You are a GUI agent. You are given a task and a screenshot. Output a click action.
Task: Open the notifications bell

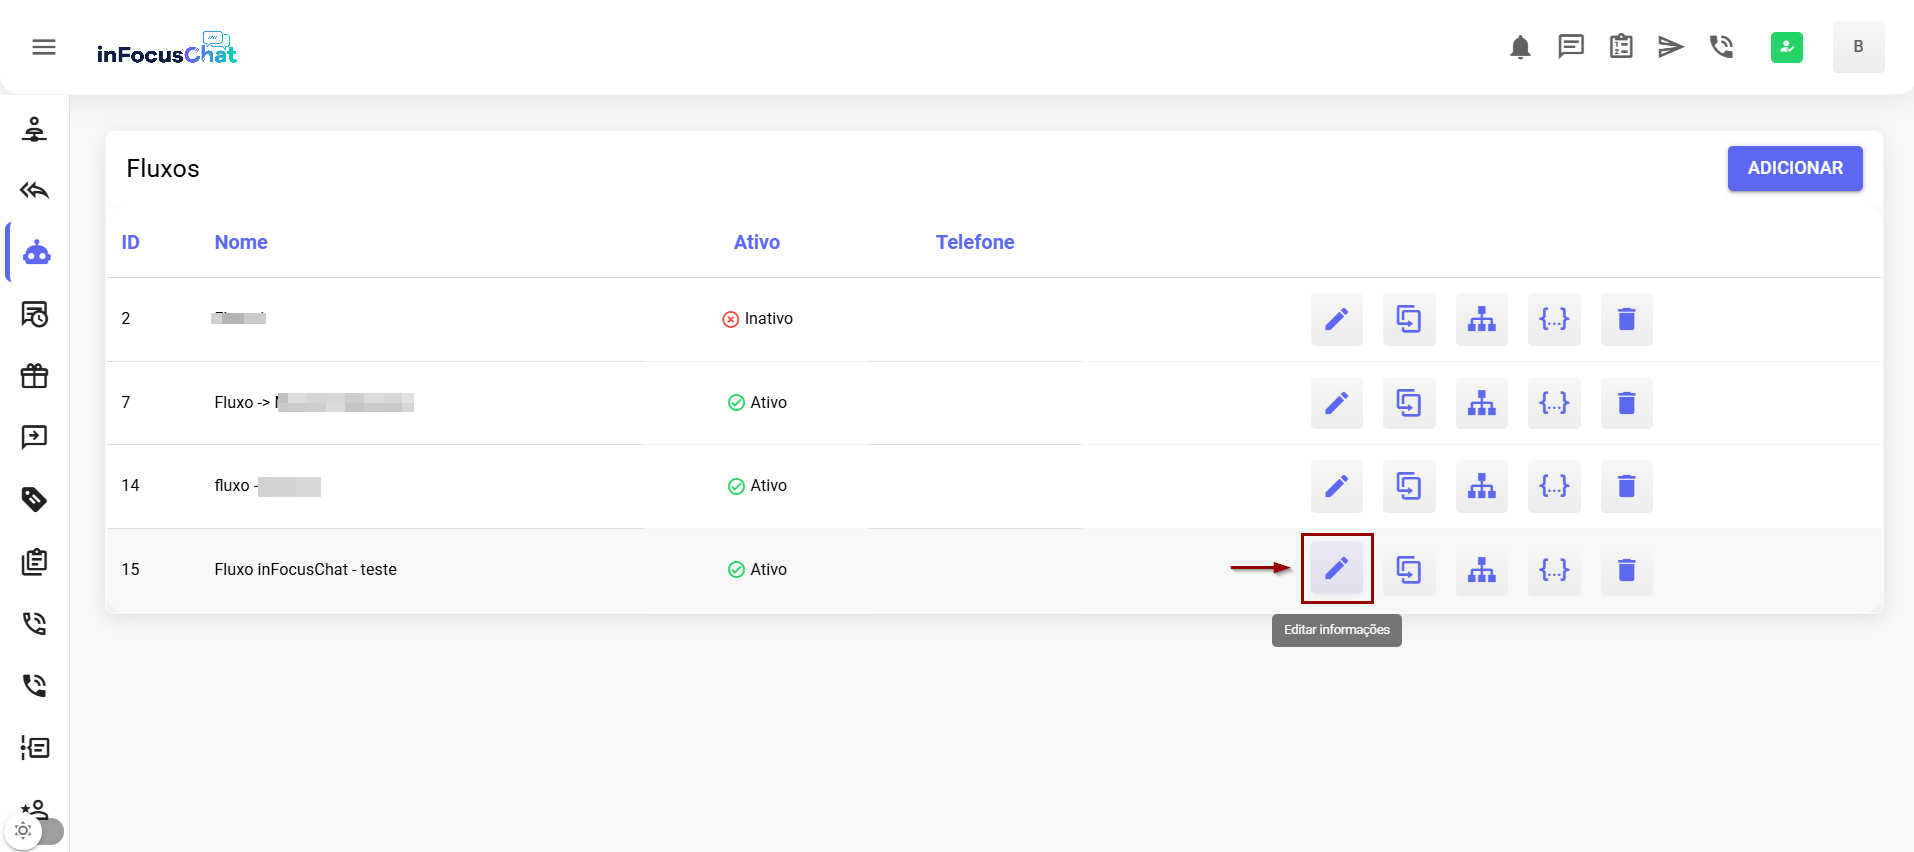pos(1520,47)
